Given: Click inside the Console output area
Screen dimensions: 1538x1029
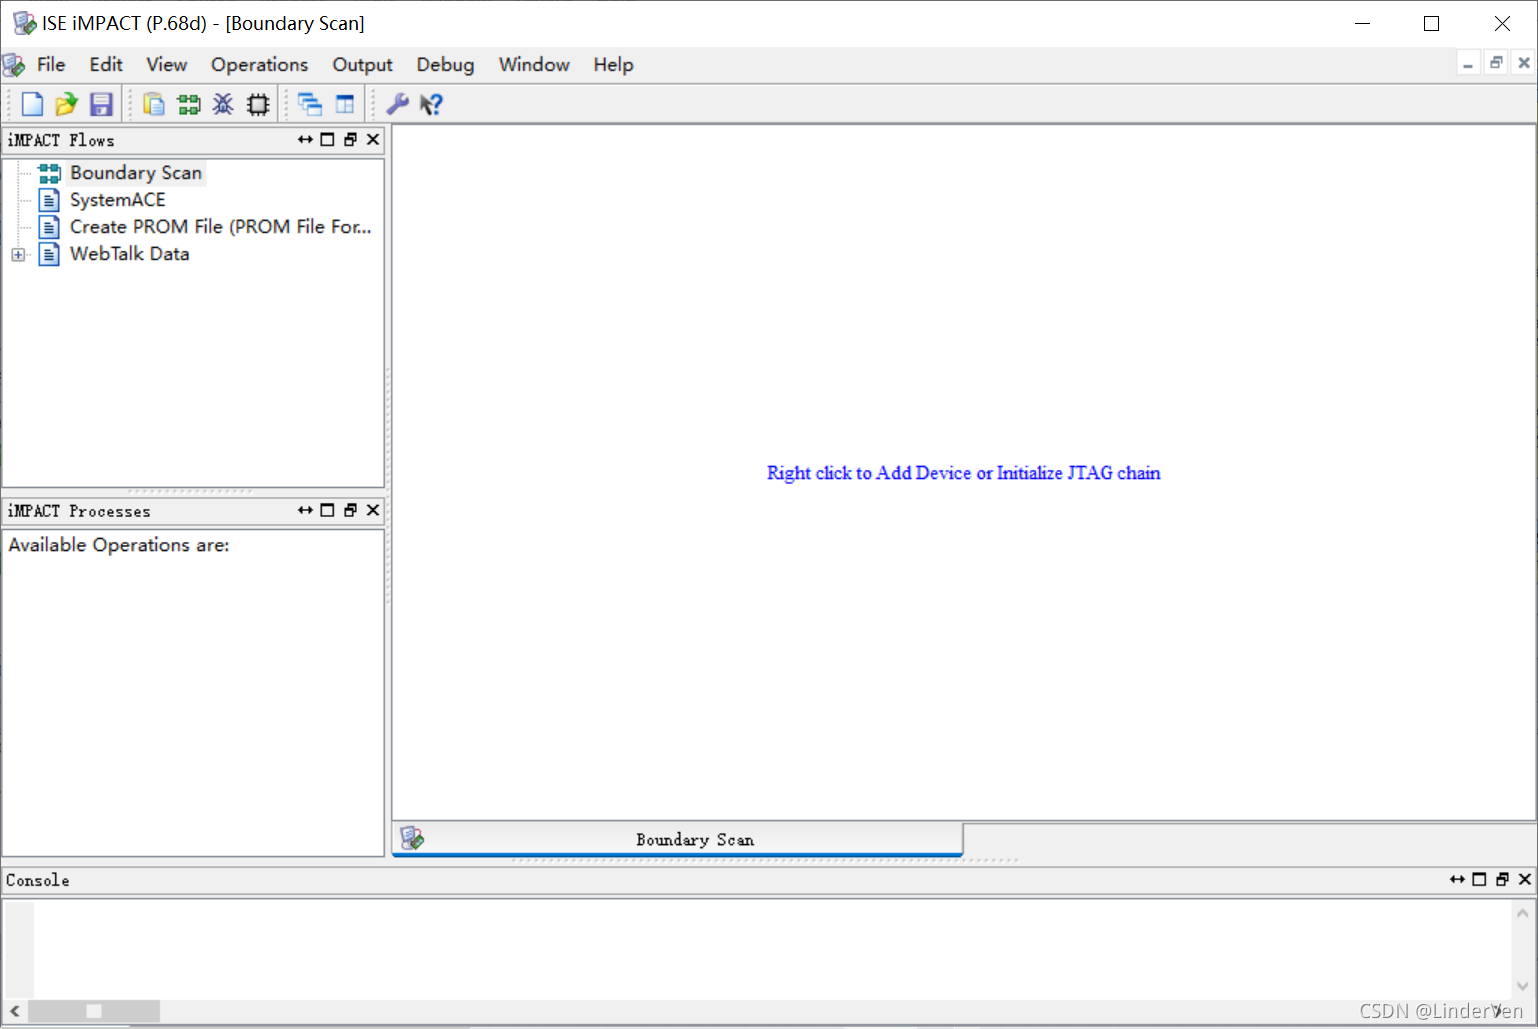Looking at the screenshot, I should [772, 950].
